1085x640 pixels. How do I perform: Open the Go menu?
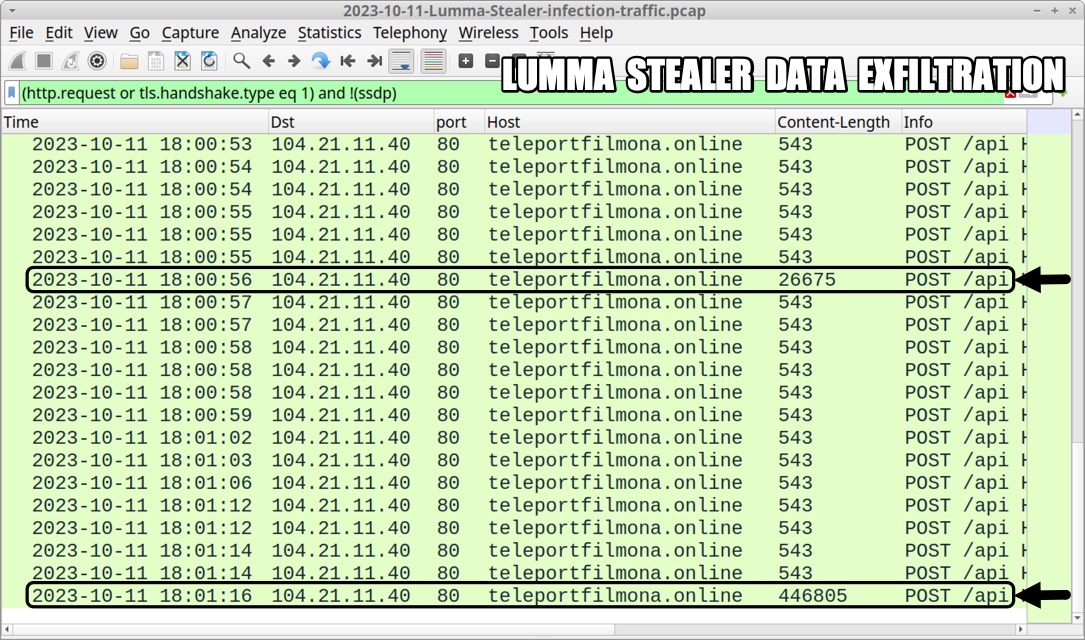(x=139, y=33)
